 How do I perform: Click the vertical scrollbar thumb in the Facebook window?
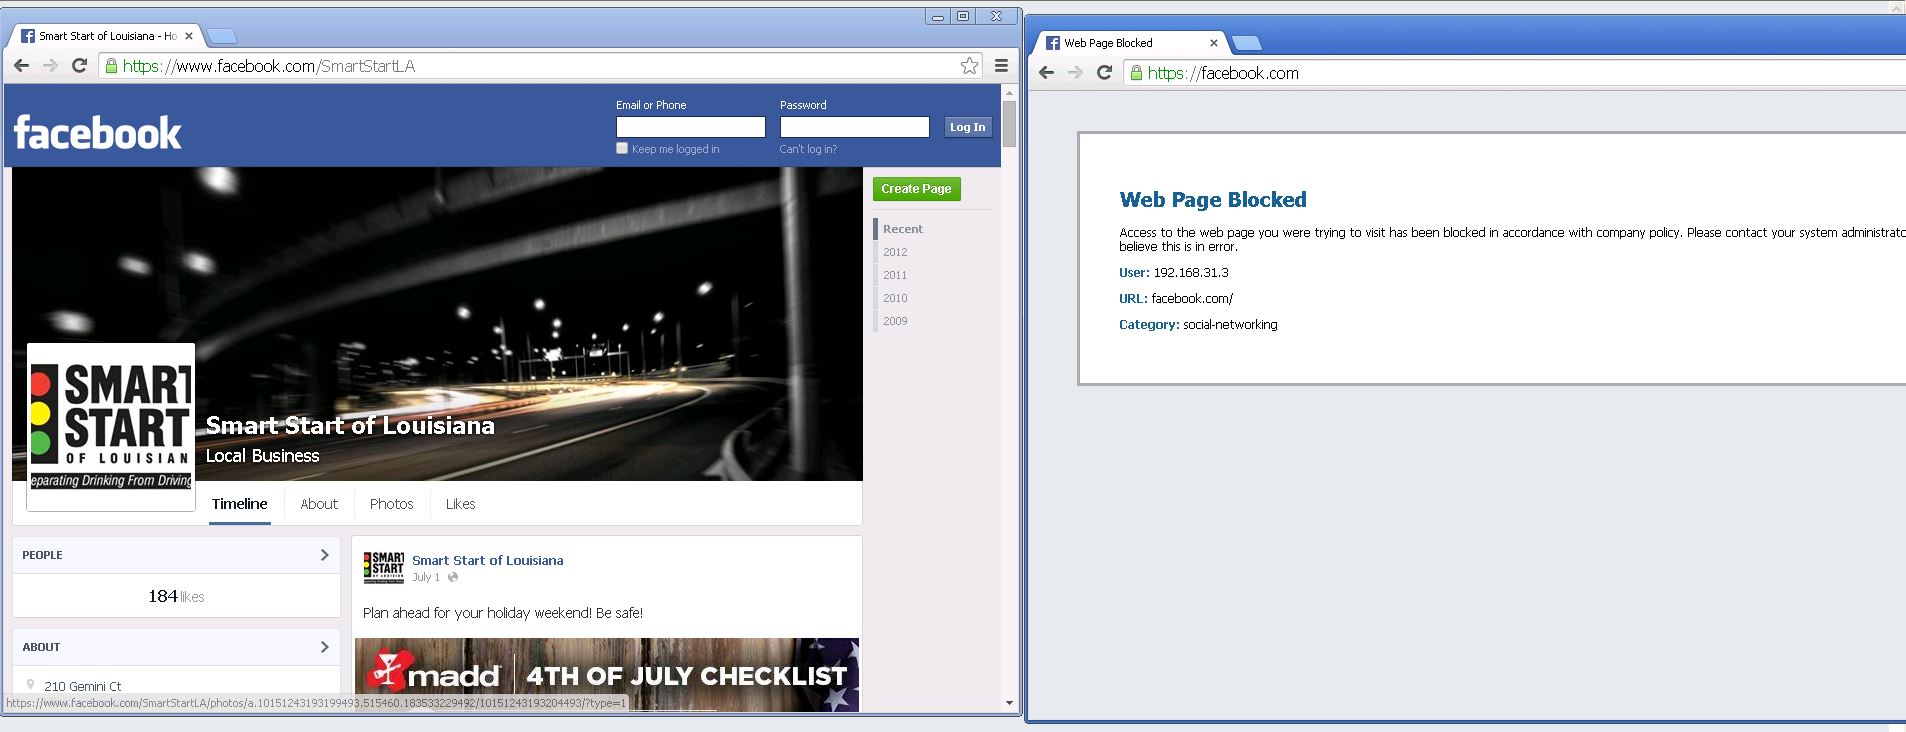coord(1010,123)
